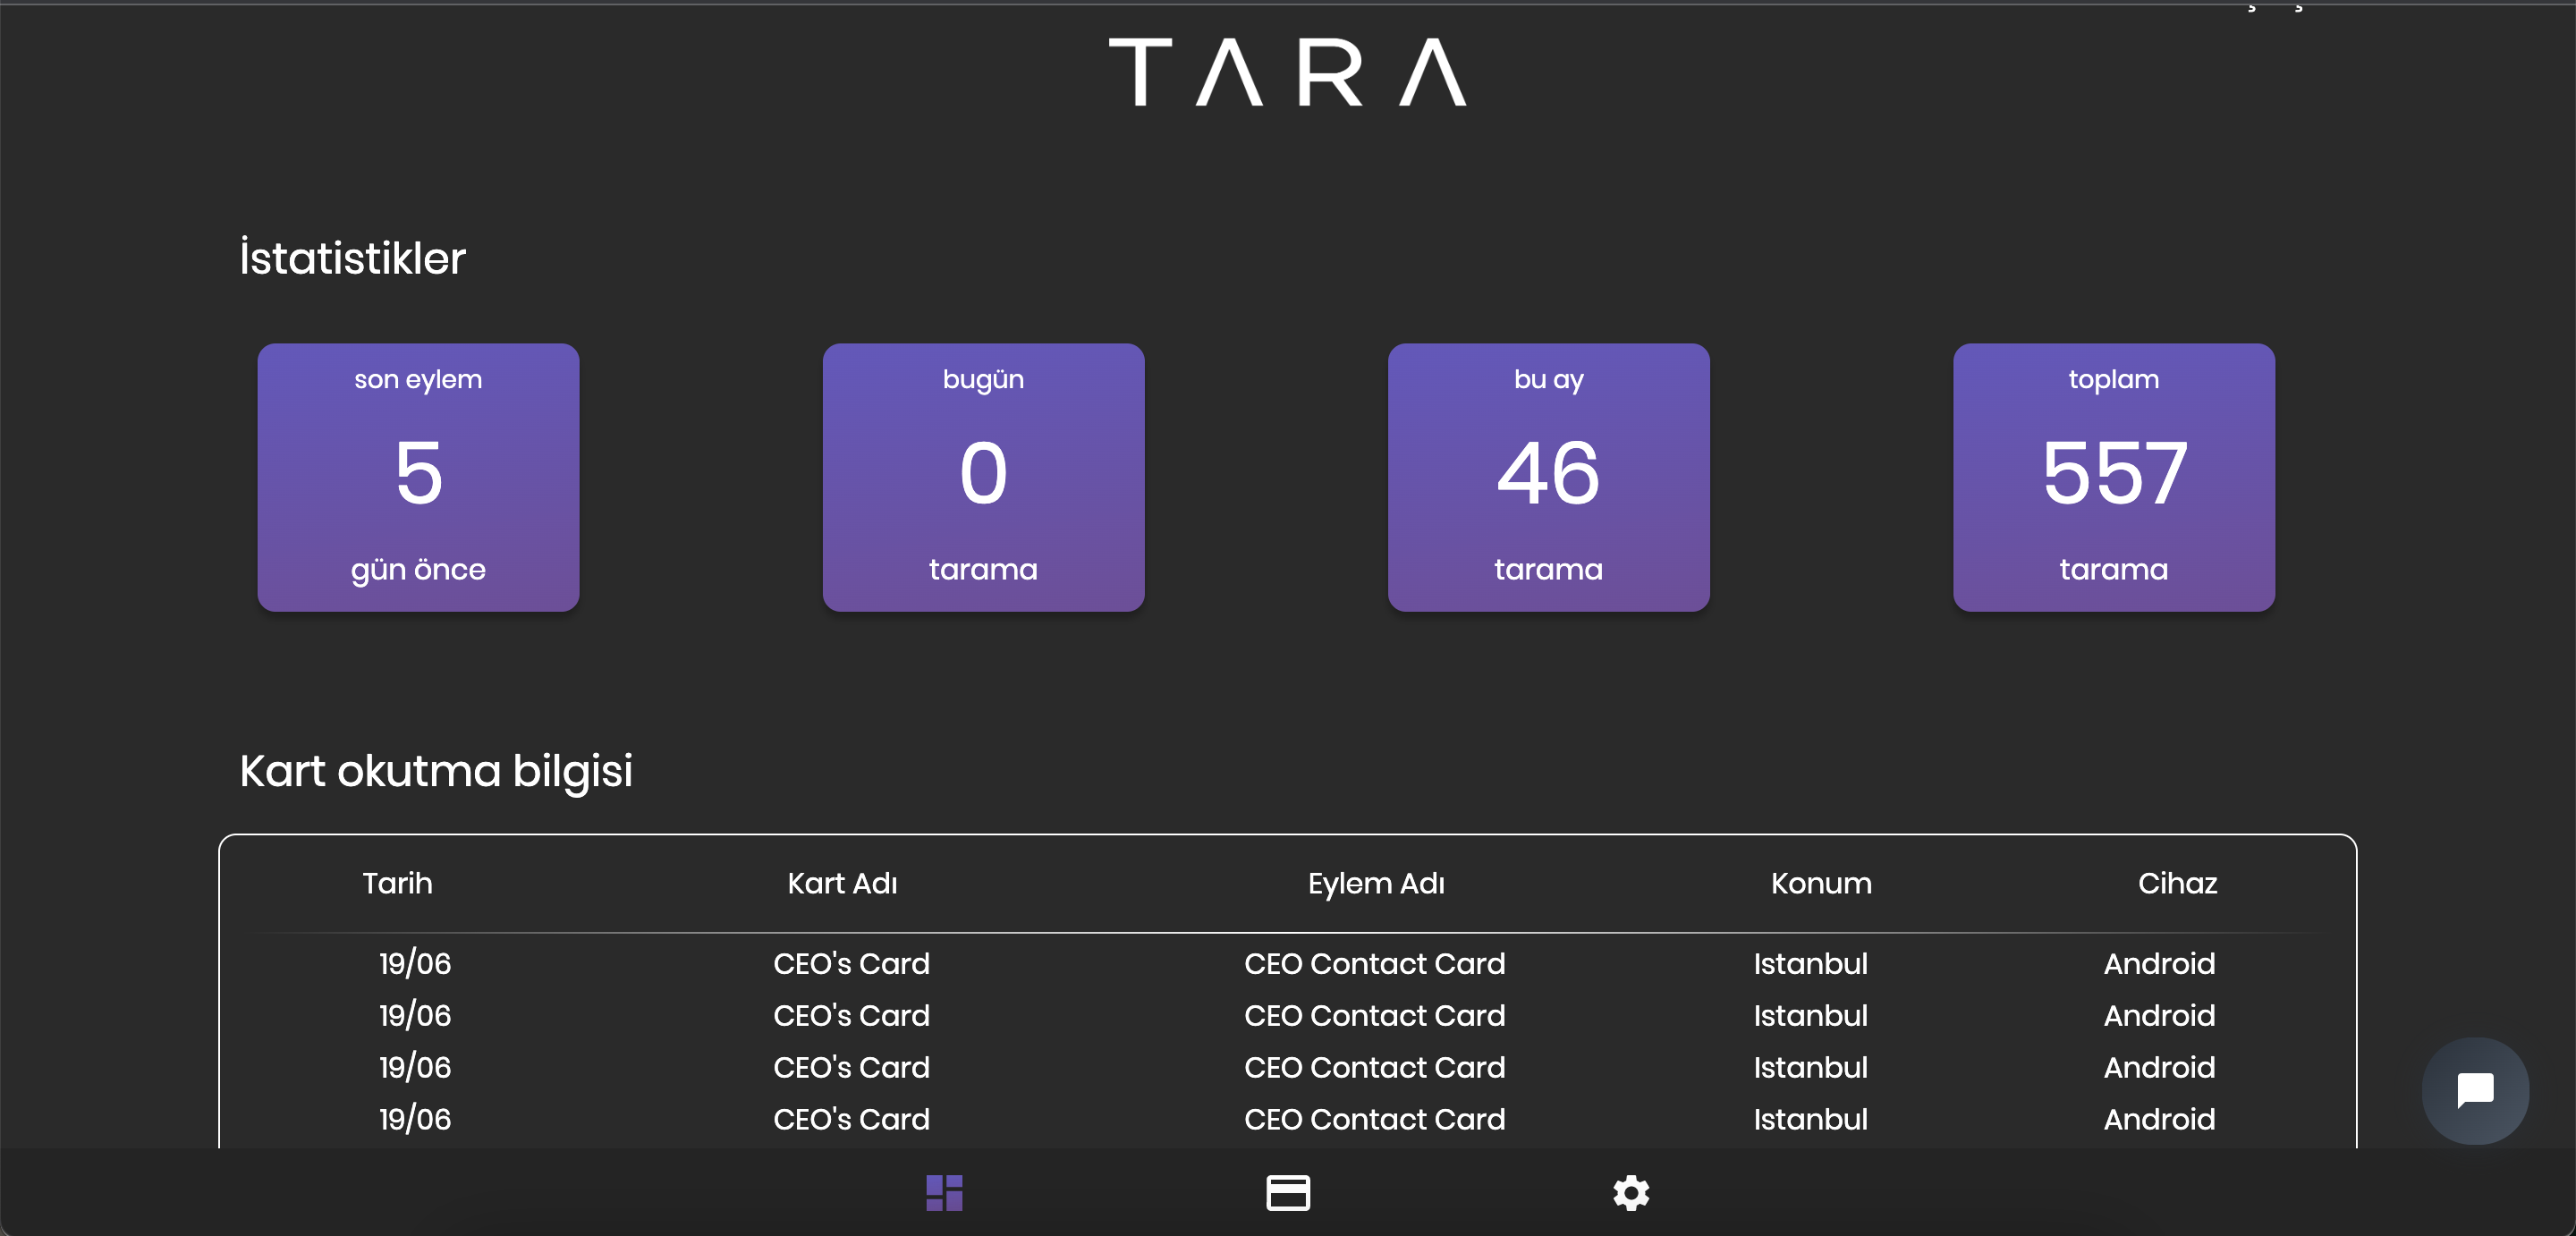Click the Kart Adı column header

coord(842,883)
